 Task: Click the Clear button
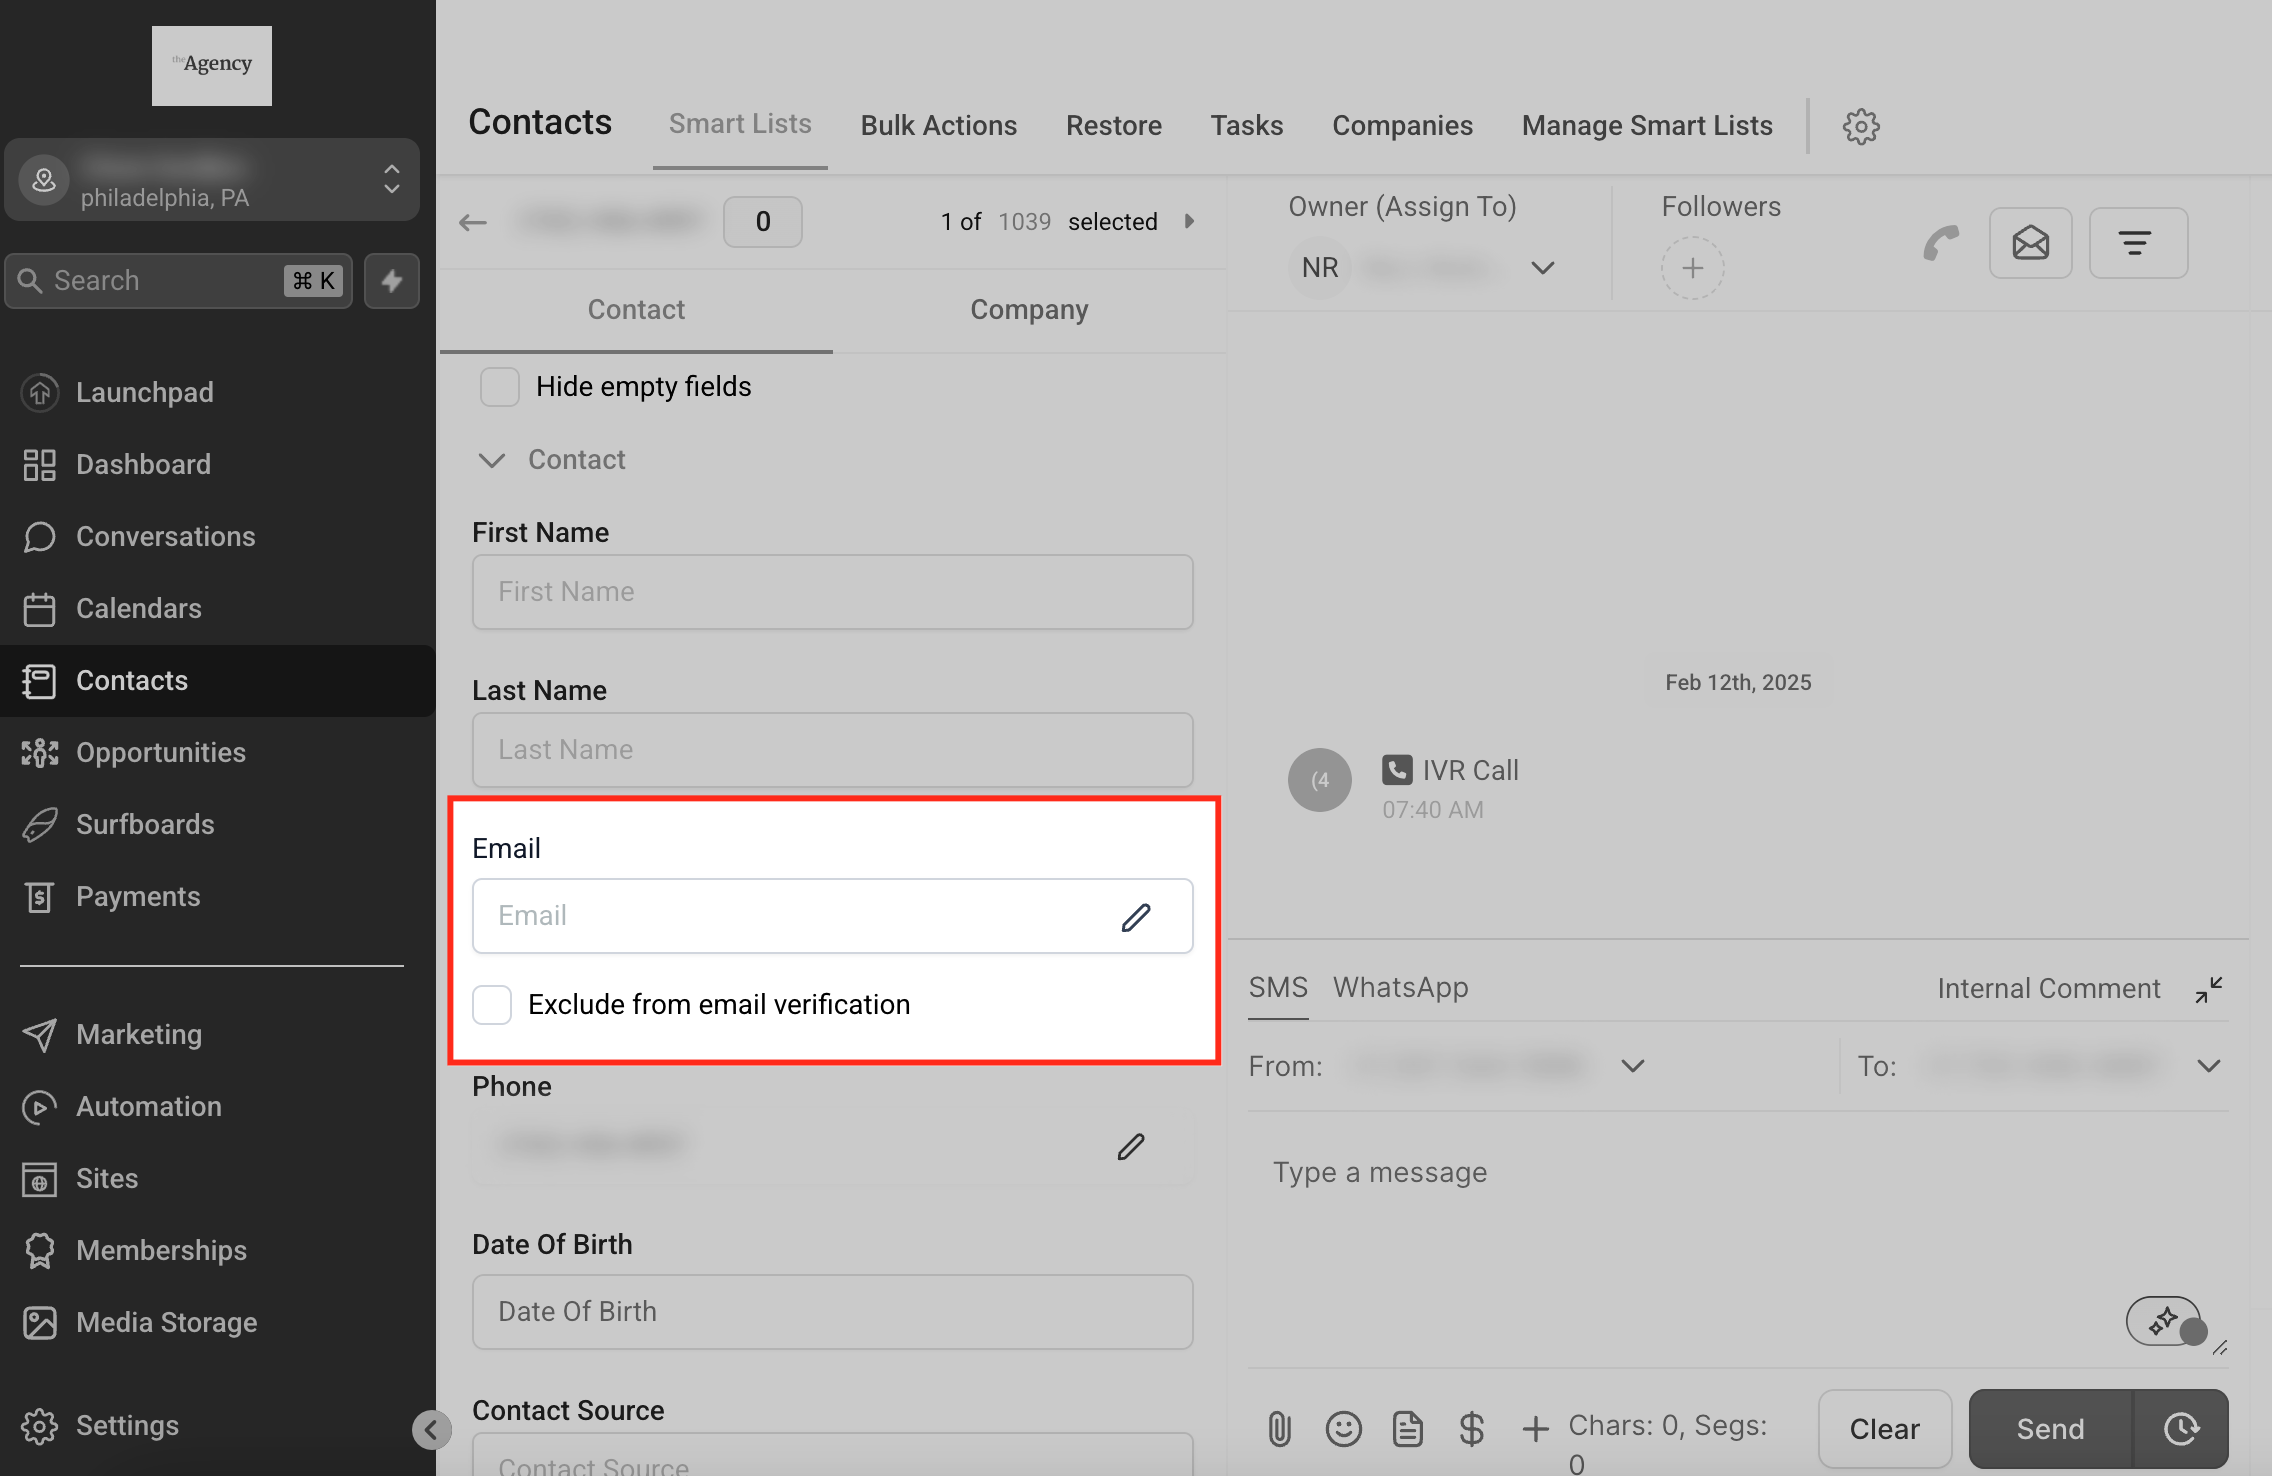(1884, 1429)
